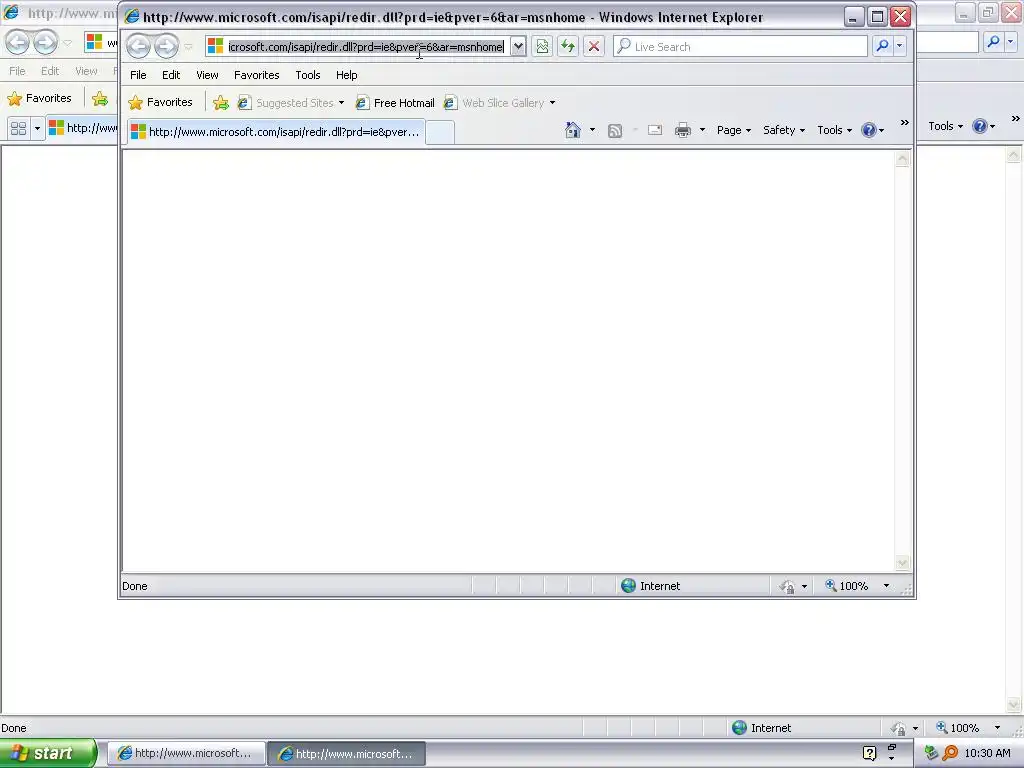Click the Home icon in command bar
The image size is (1024, 768).
573,131
